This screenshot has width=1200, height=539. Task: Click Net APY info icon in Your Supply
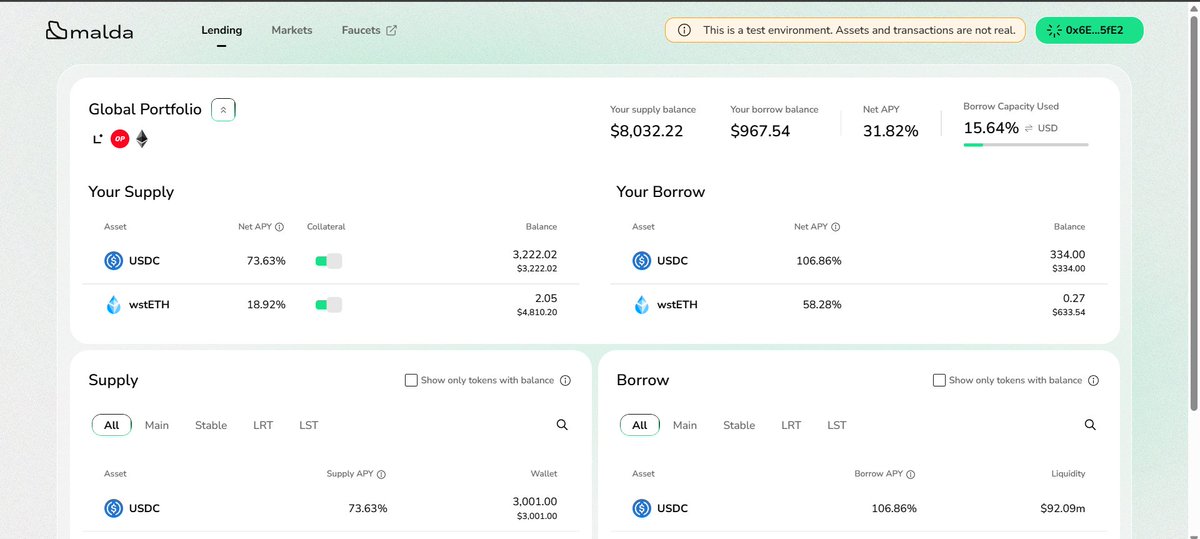(279, 227)
